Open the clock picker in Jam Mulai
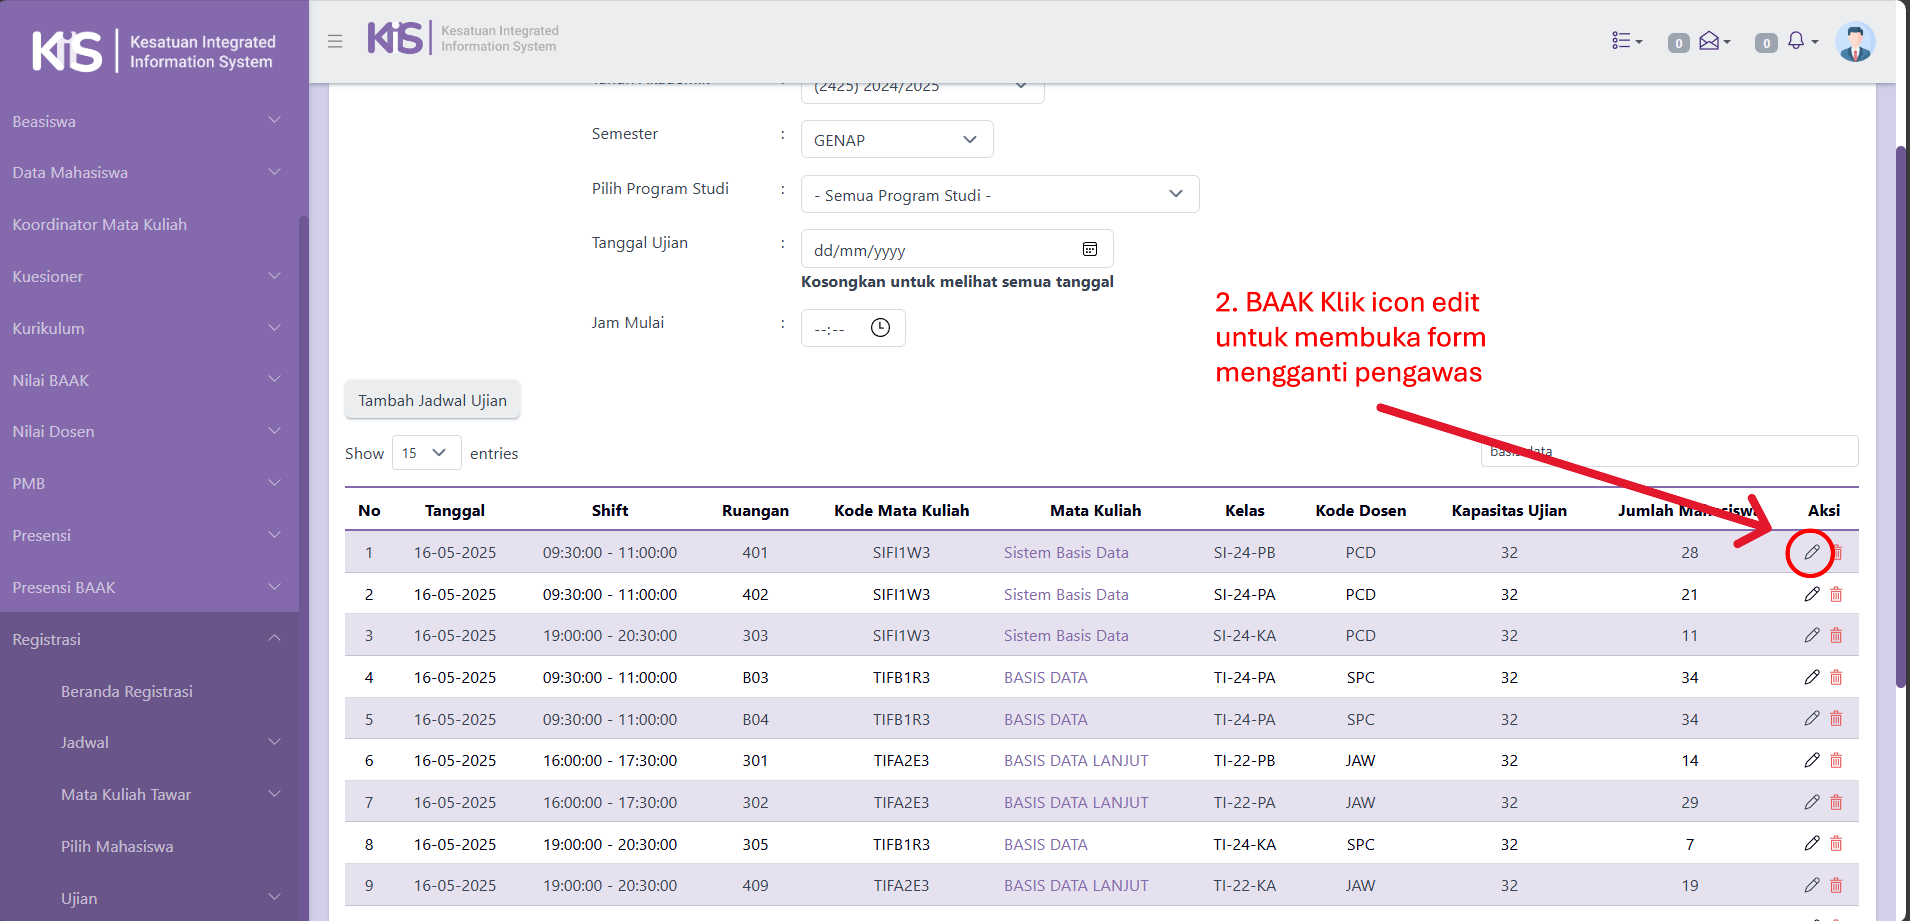 point(880,328)
